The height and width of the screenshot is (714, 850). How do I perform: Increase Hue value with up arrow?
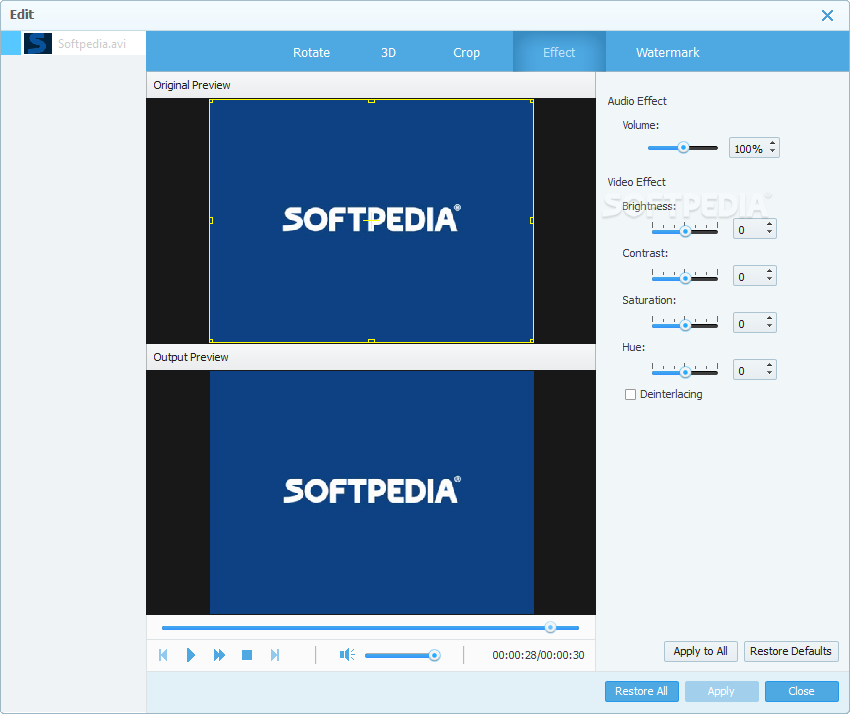tap(769, 365)
